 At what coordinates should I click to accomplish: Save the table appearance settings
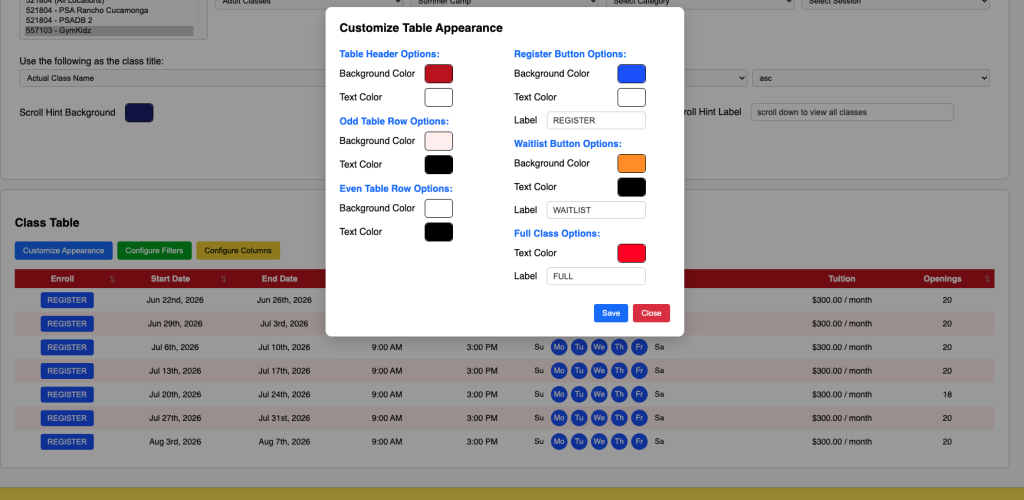[x=610, y=313]
